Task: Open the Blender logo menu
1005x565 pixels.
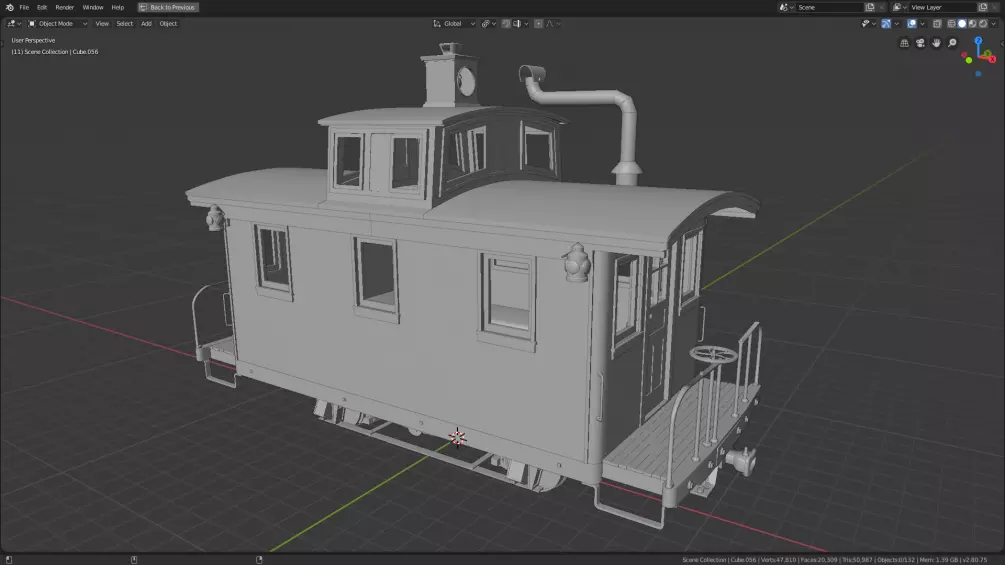Action: click(x=9, y=7)
